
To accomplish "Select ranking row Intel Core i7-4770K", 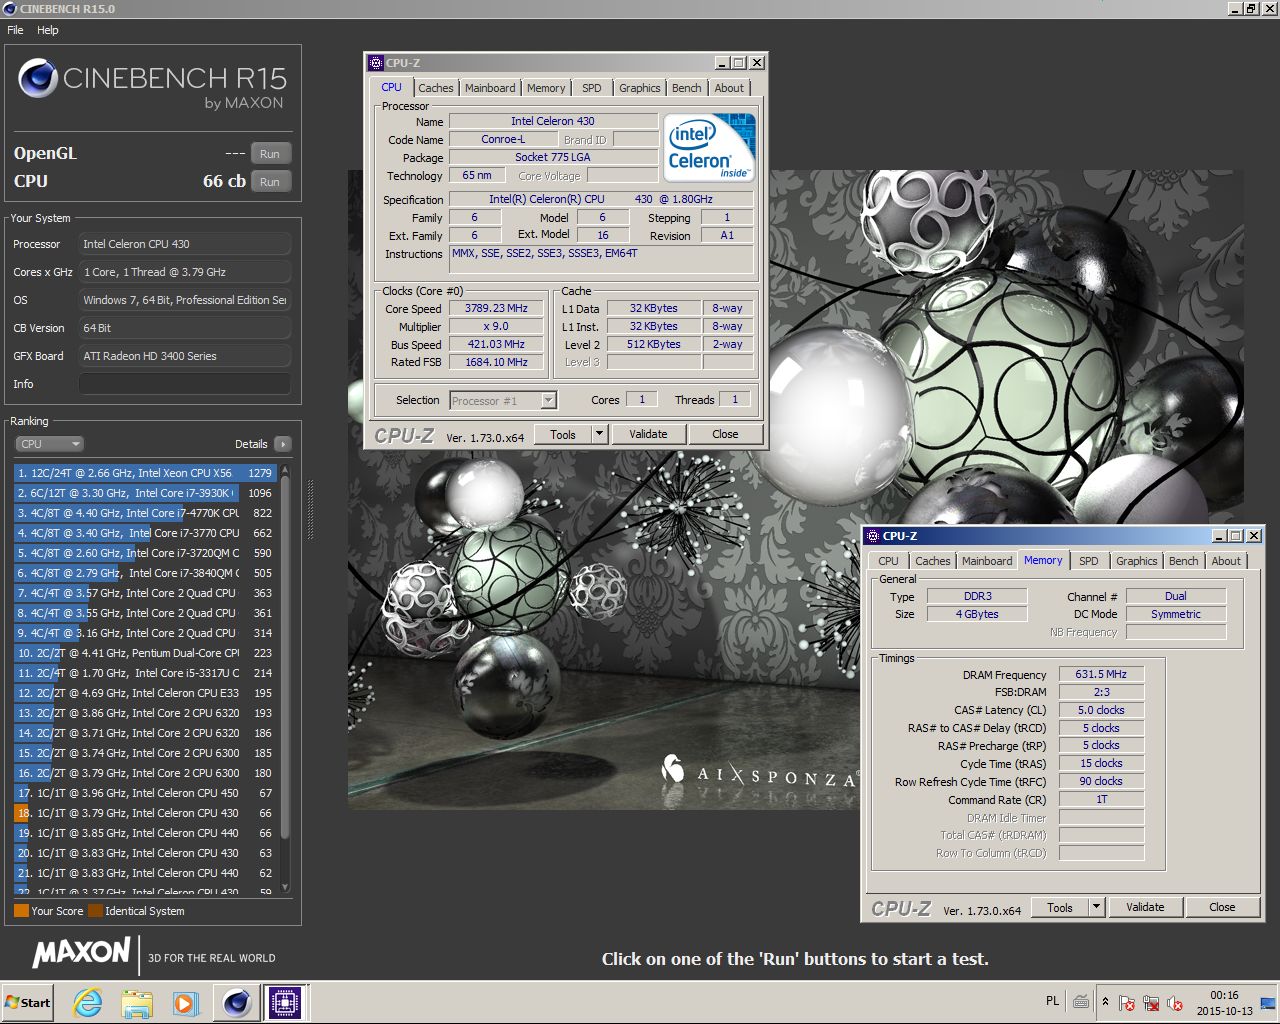I will [x=145, y=513].
